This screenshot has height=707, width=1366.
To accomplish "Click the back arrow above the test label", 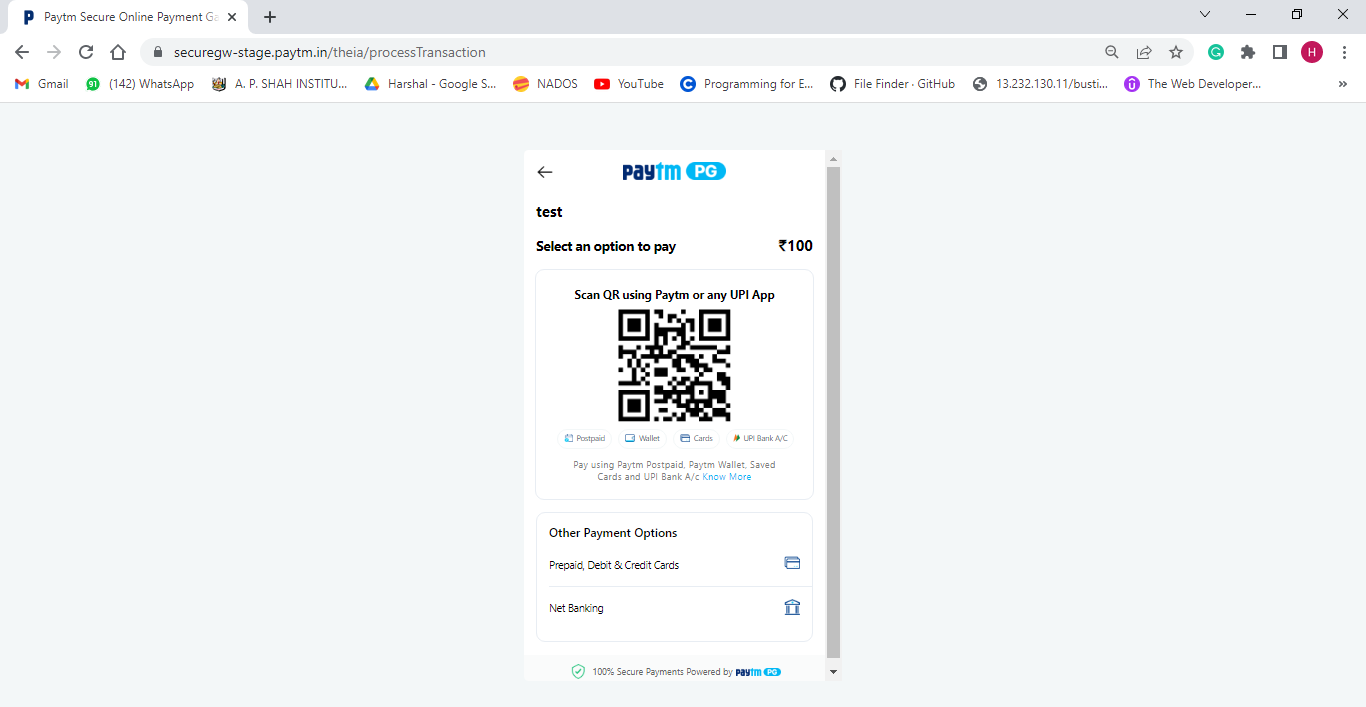I will 544,172.
